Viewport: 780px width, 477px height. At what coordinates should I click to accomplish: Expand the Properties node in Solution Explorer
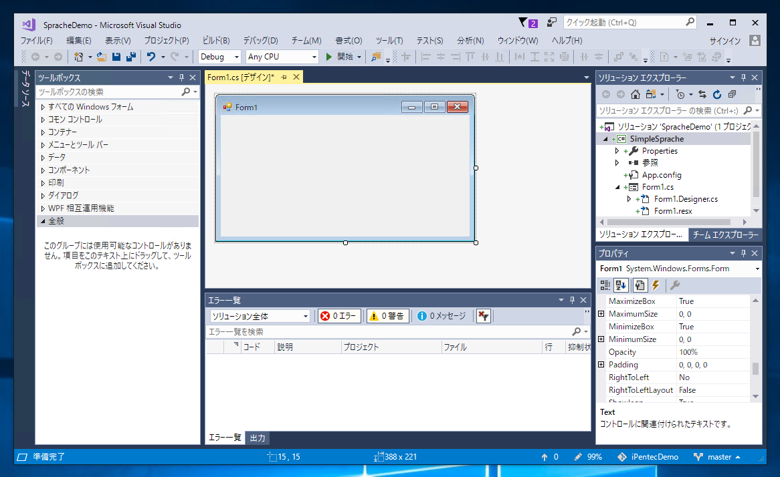pos(617,151)
